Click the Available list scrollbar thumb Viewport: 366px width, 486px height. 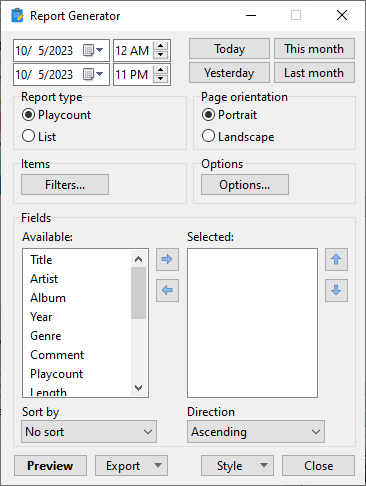pos(139,293)
